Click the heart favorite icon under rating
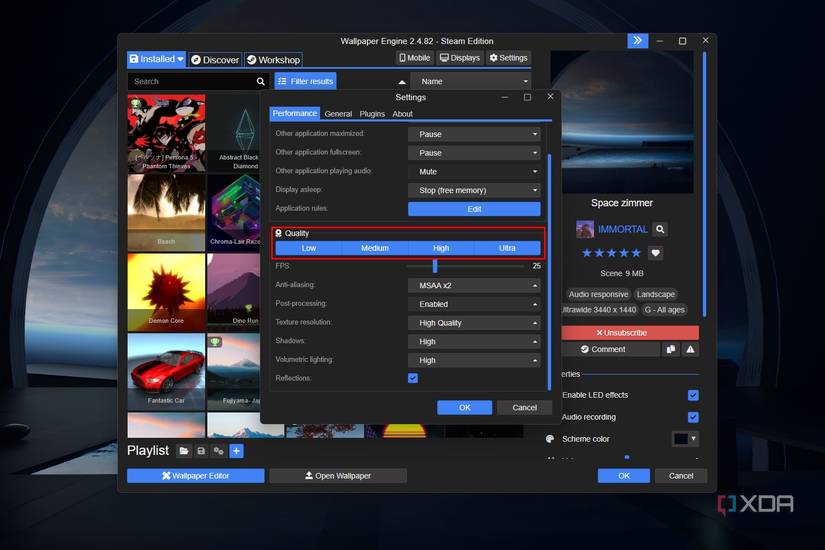The height and width of the screenshot is (550, 825). (x=655, y=253)
